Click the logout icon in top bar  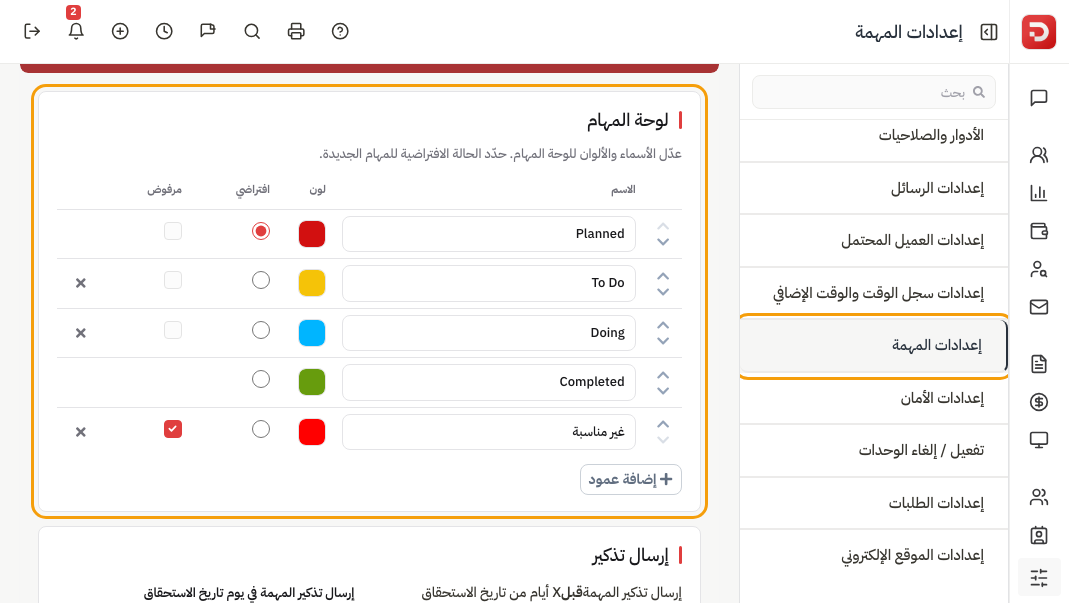point(32,31)
